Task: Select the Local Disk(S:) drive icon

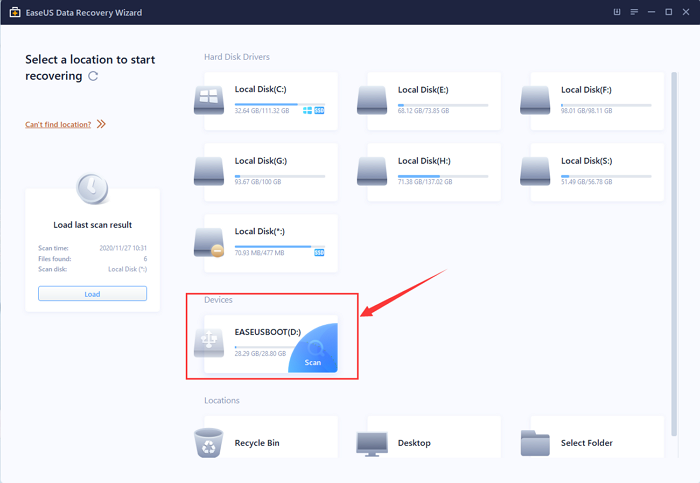Action: click(535, 171)
